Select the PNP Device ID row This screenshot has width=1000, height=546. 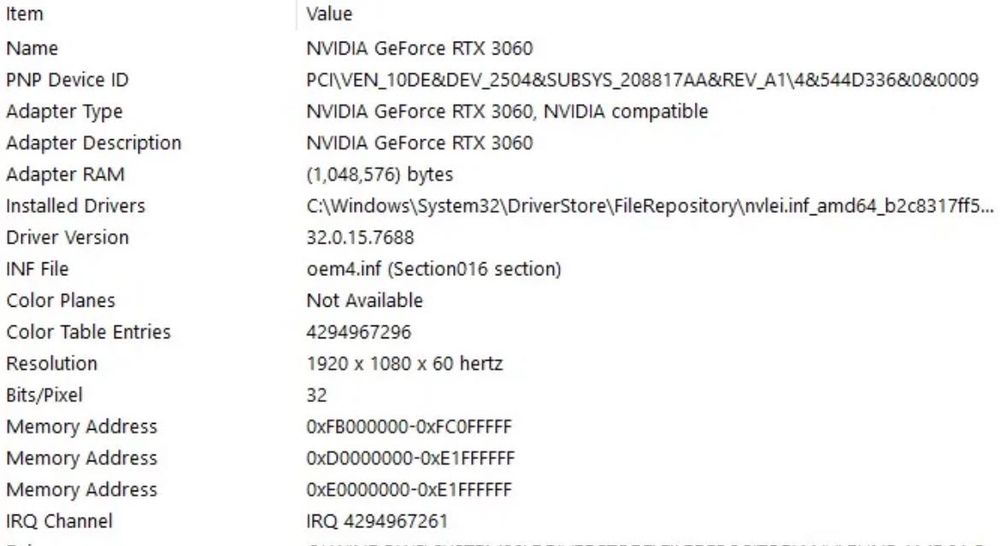tap(67, 80)
